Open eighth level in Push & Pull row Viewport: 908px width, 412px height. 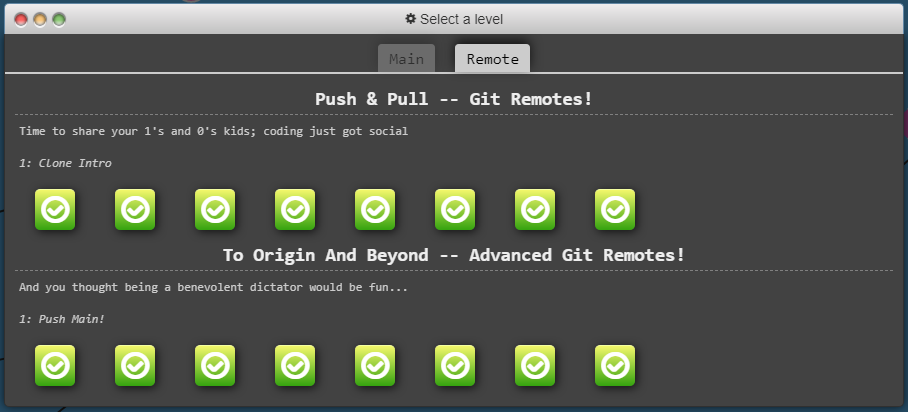pos(615,210)
